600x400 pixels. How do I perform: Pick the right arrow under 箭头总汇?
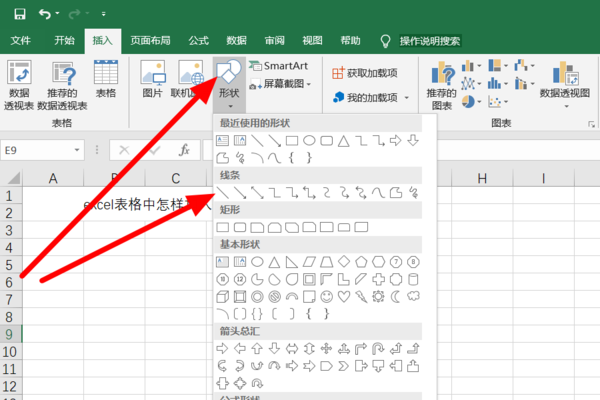click(224, 349)
